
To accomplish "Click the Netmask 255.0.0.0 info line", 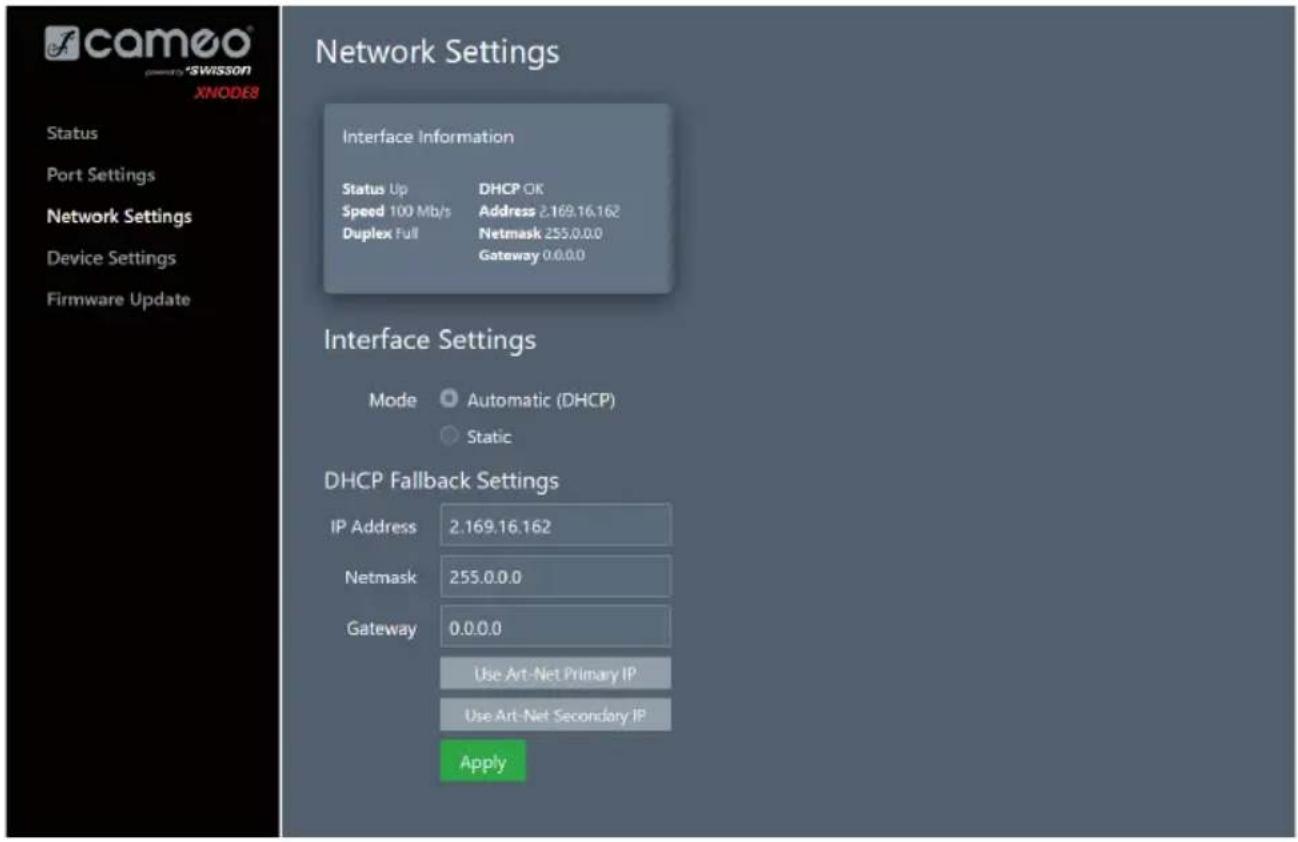I will 541,233.
